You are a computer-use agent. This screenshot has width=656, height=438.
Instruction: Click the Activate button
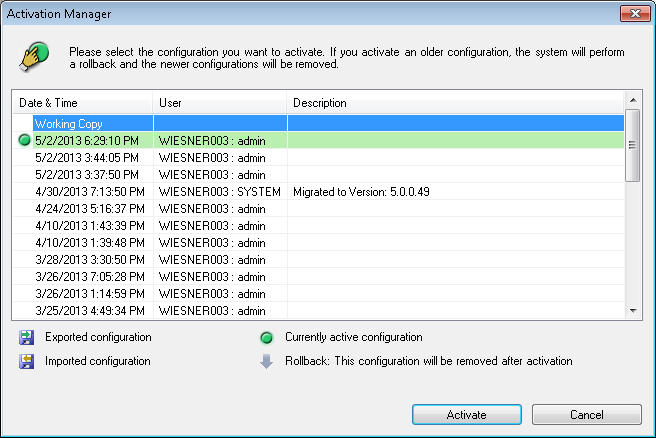click(x=466, y=415)
